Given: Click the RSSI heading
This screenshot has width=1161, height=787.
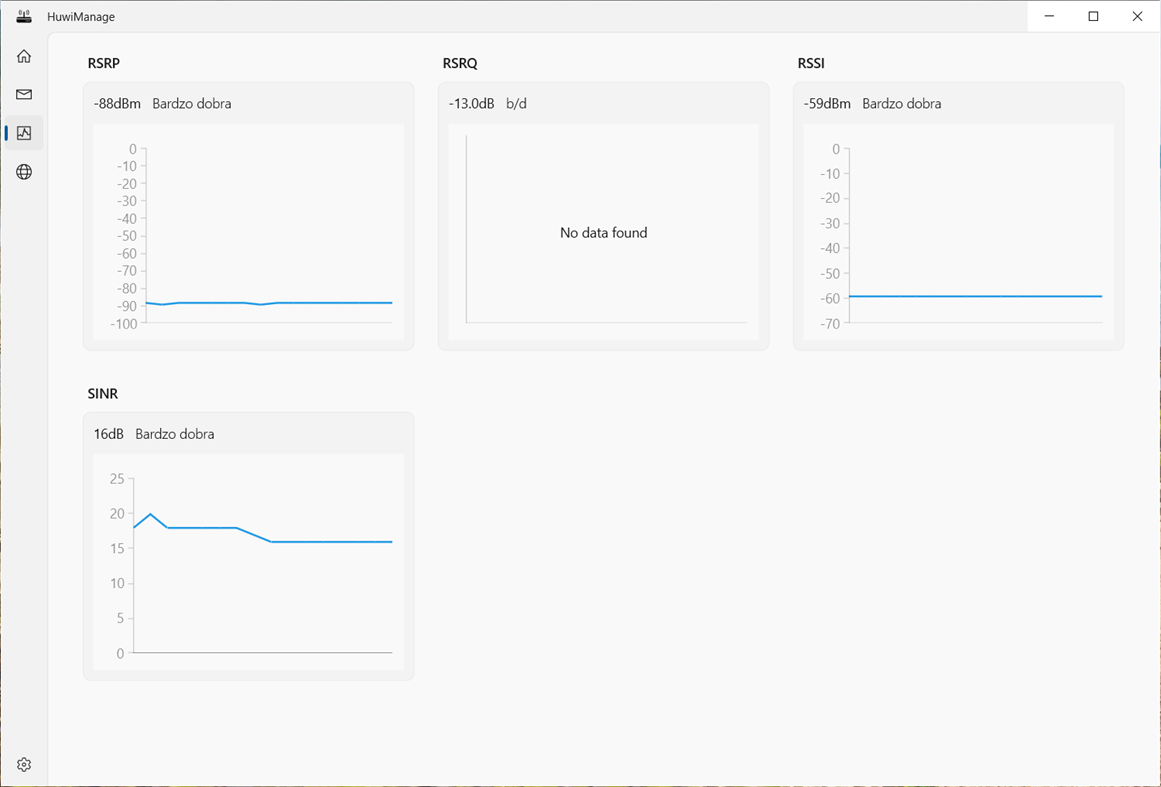Looking at the screenshot, I should 811,63.
